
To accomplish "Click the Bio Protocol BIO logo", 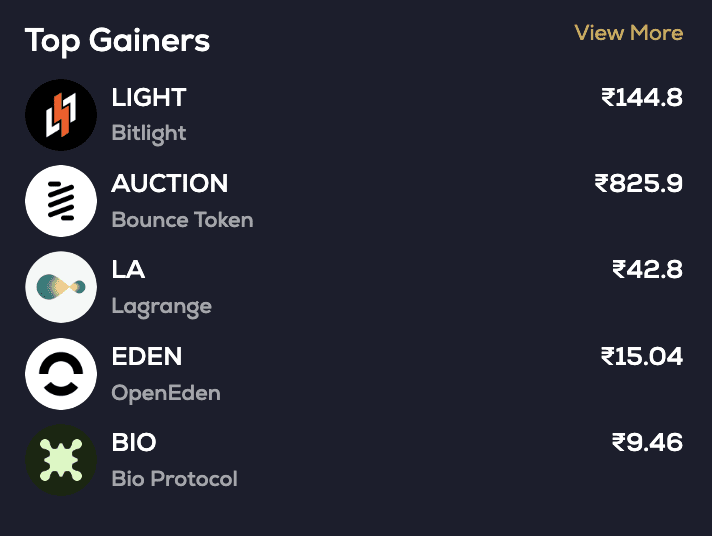I will tap(61, 460).
